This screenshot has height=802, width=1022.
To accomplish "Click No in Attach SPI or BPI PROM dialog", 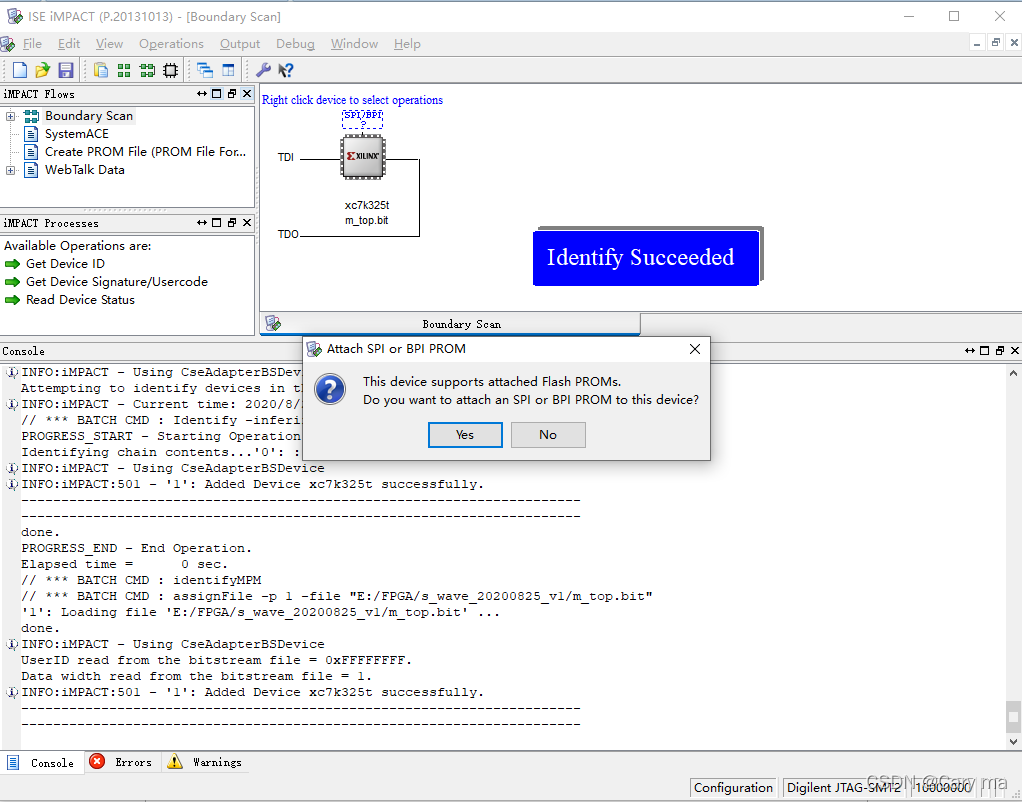I will [x=548, y=435].
